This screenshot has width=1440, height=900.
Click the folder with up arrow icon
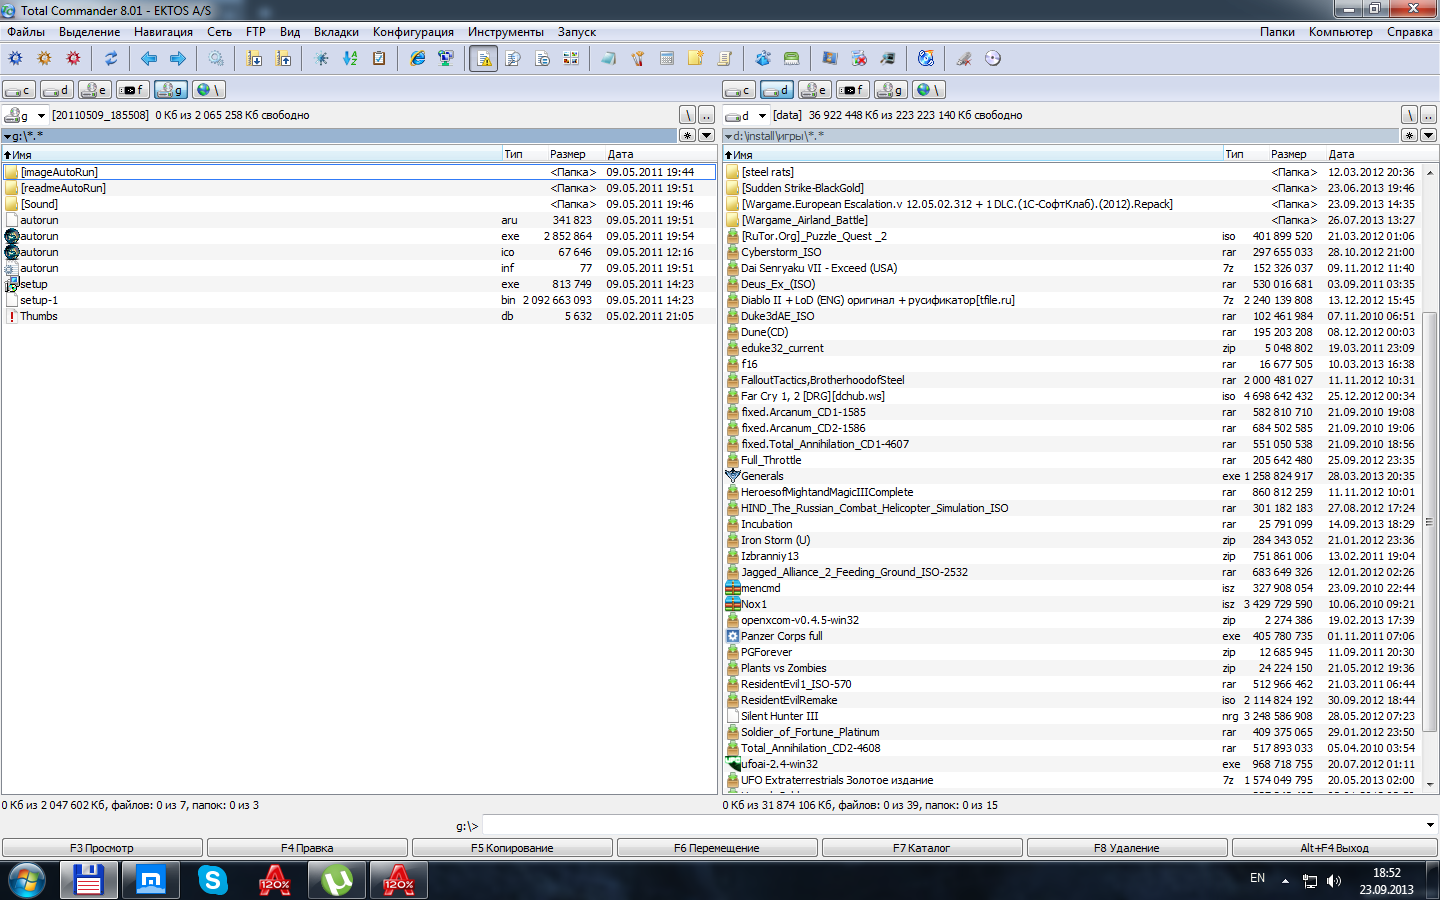tap(284, 59)
